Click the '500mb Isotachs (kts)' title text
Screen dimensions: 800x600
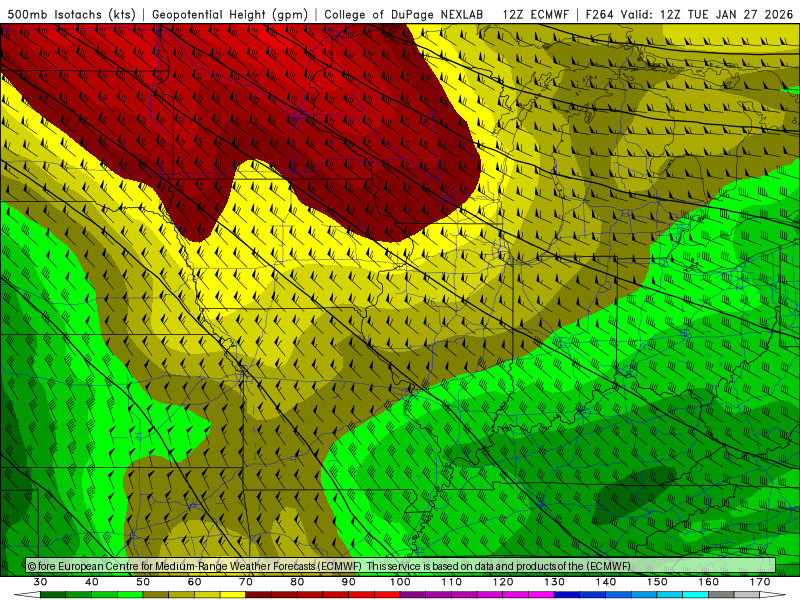pyautogui.click(x=72, y=14)
